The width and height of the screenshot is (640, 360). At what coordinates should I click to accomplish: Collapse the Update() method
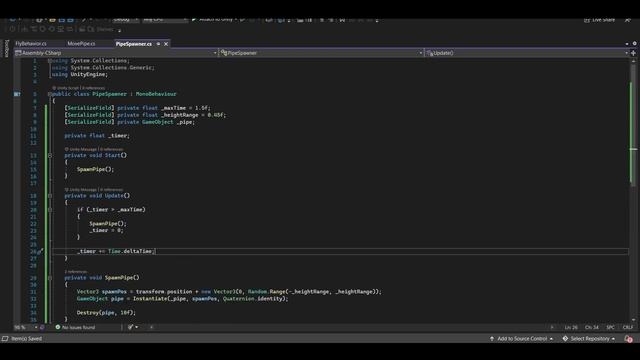[50, 196]
